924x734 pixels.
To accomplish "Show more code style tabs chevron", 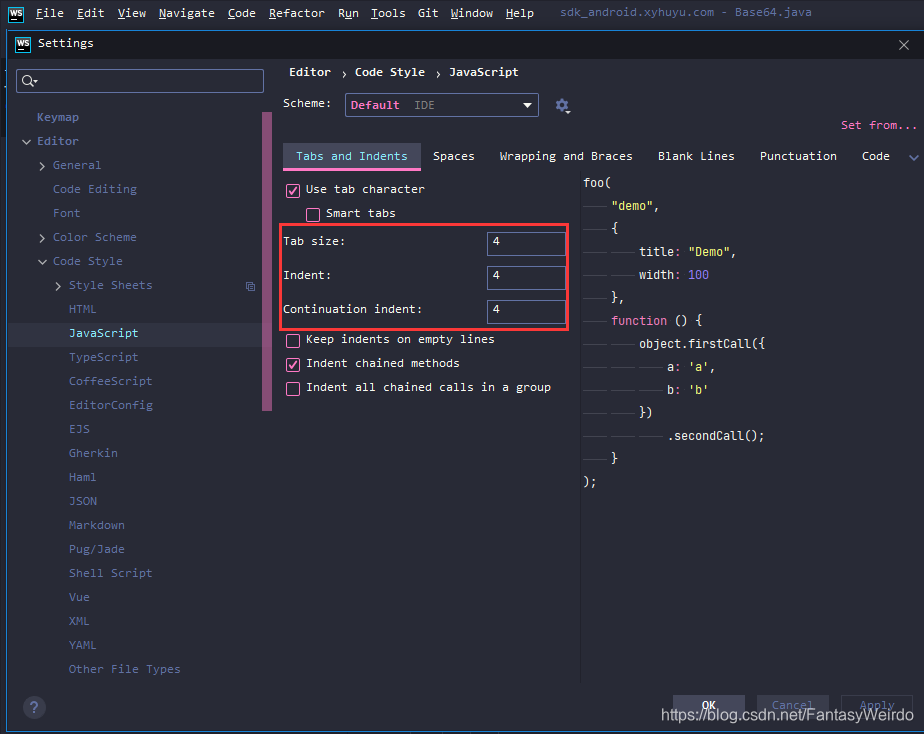I will 913,157.
